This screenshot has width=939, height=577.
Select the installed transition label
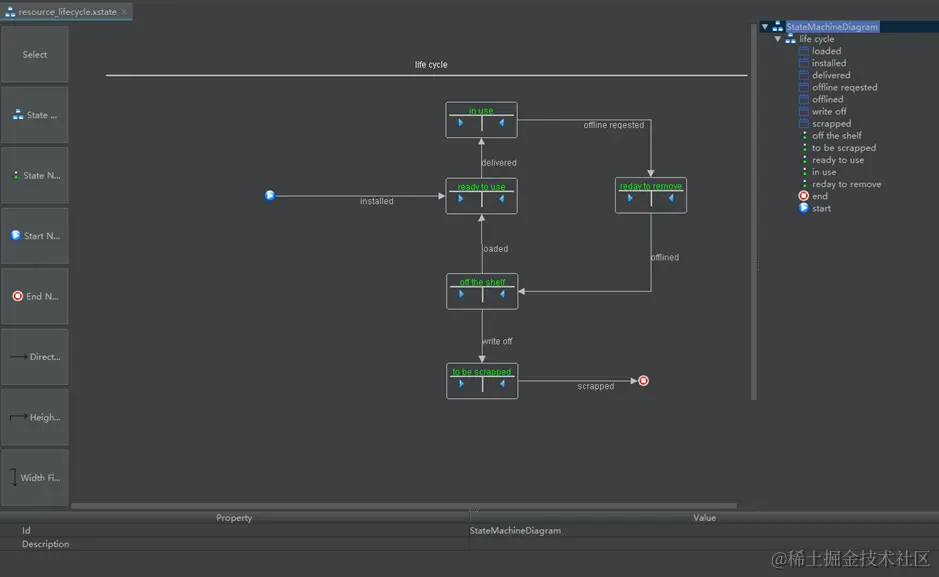point(377,201)
